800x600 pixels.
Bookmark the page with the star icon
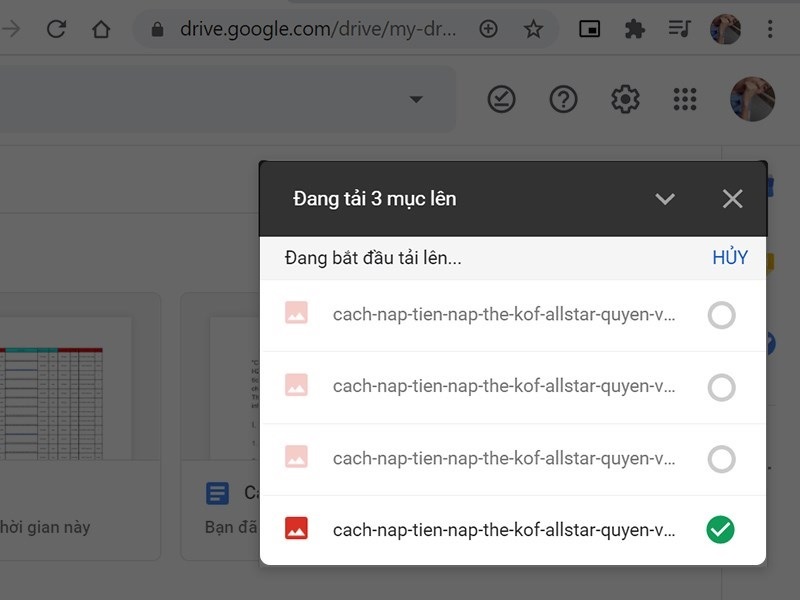pyautogui.click(x=533, y=28)
